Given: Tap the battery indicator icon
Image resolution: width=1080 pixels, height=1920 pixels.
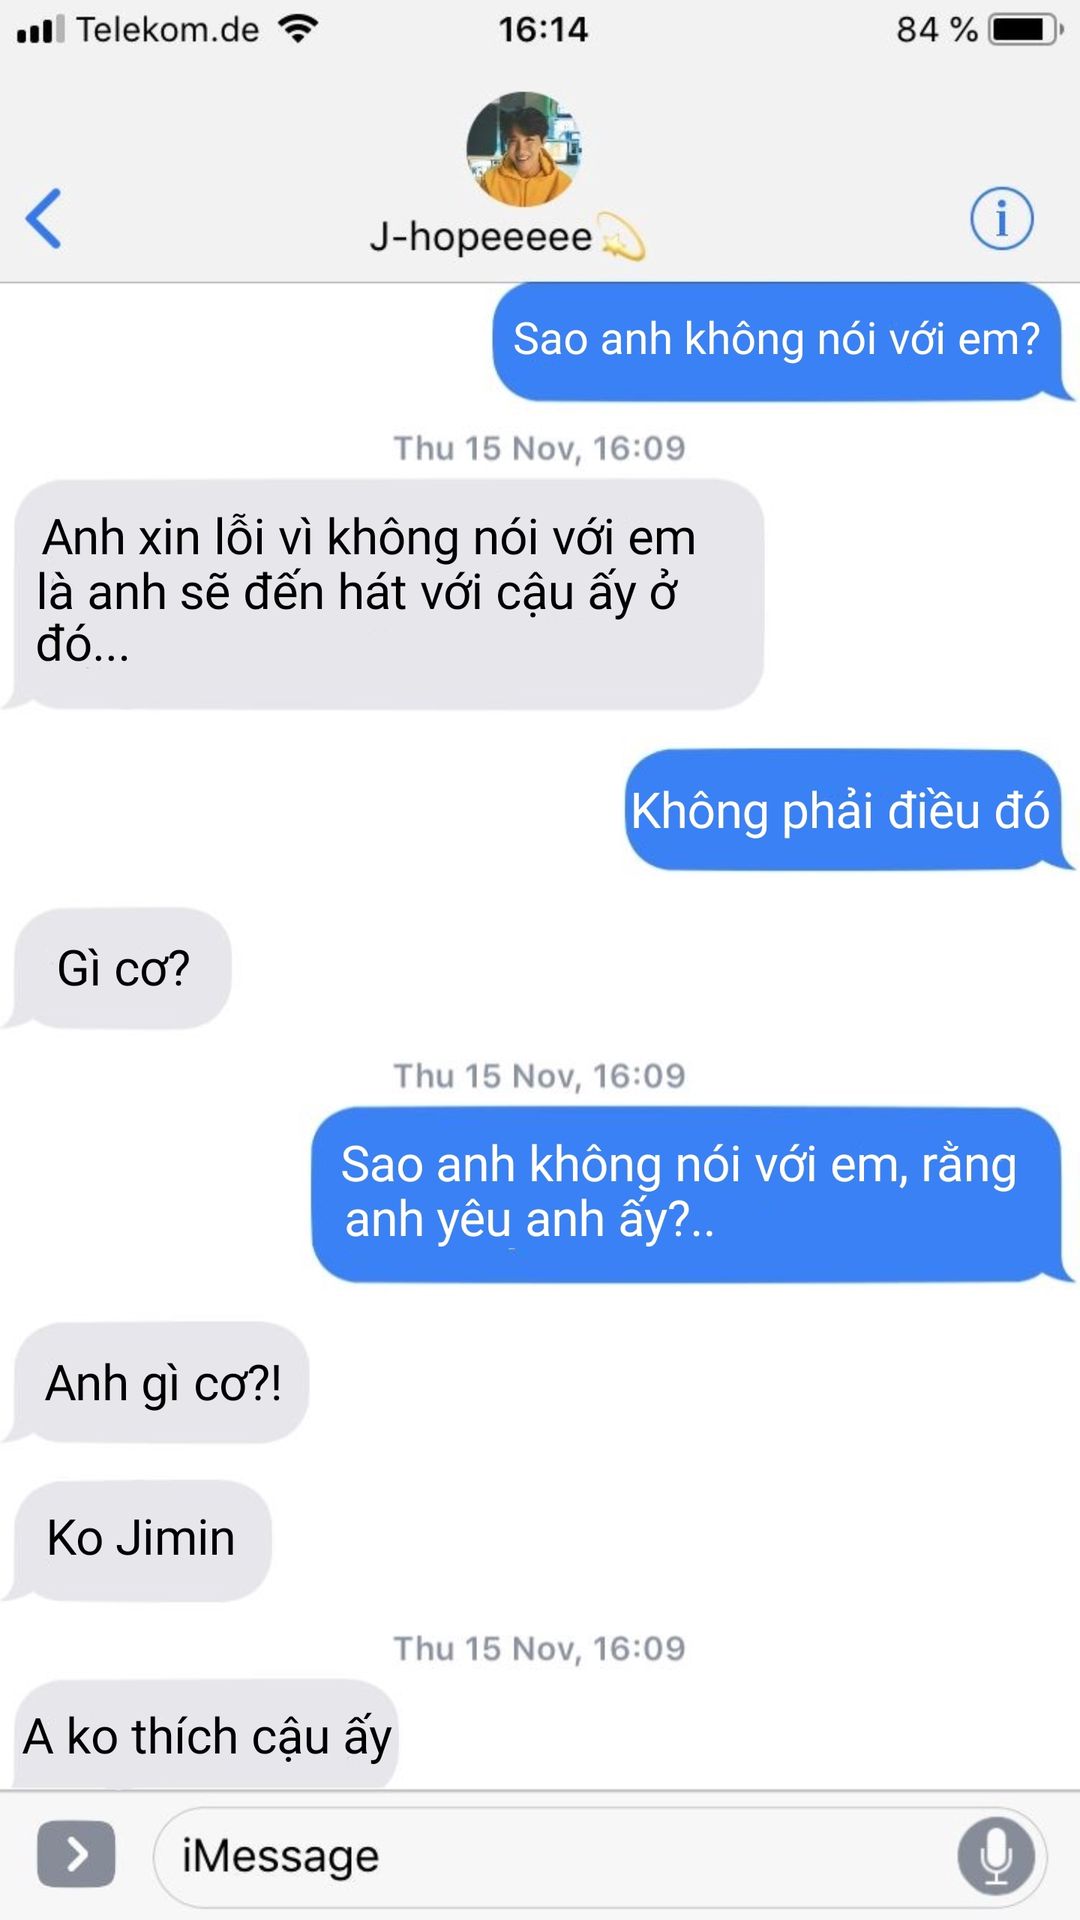Looking at the screenshot, I should click(1026, 29).
